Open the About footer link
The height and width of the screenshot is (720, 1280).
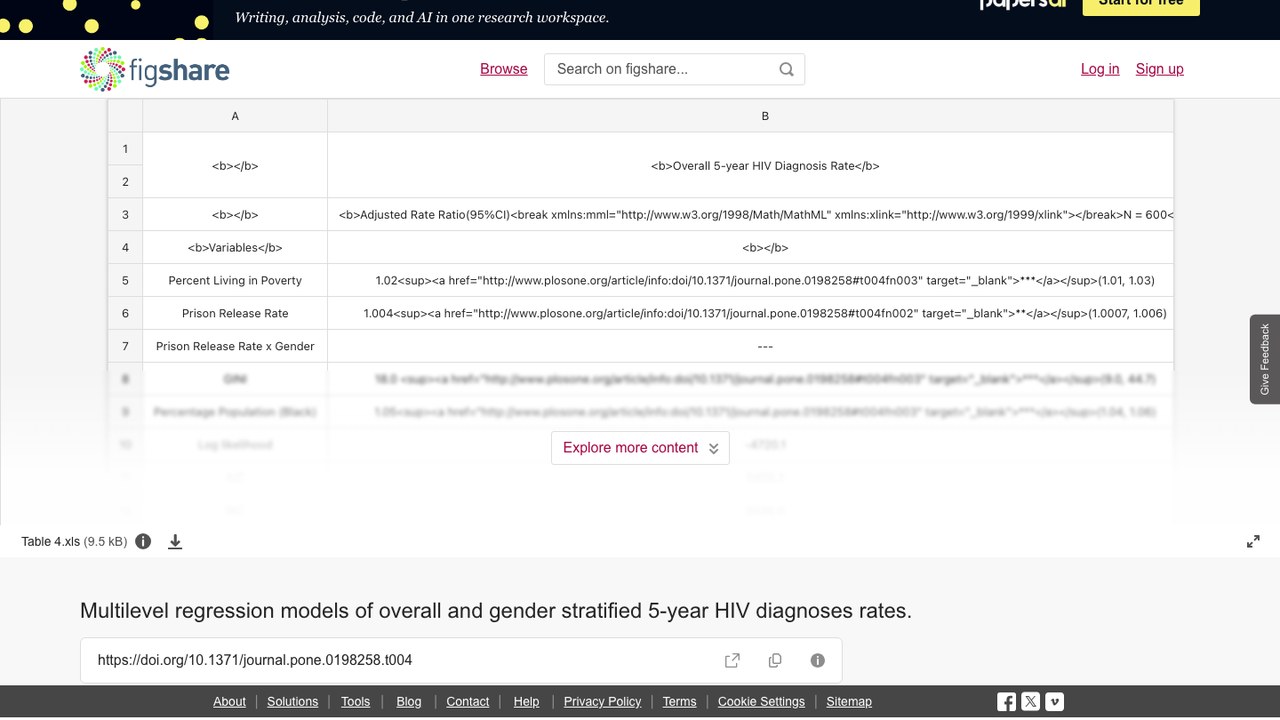click(229, 702)
